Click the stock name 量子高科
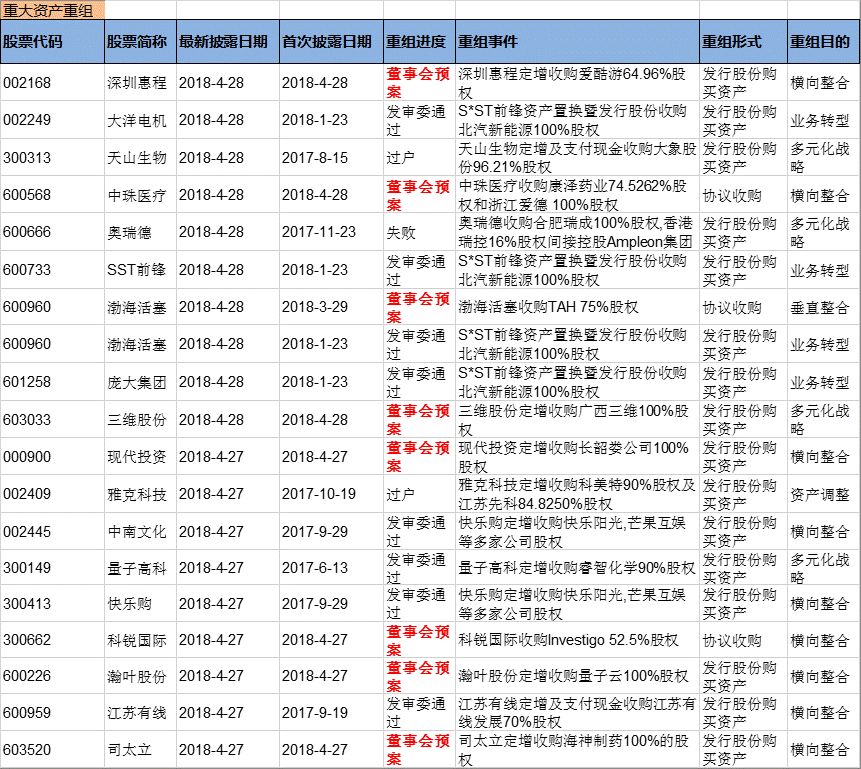This screenshot has height=769, width=861. point(137,568)
